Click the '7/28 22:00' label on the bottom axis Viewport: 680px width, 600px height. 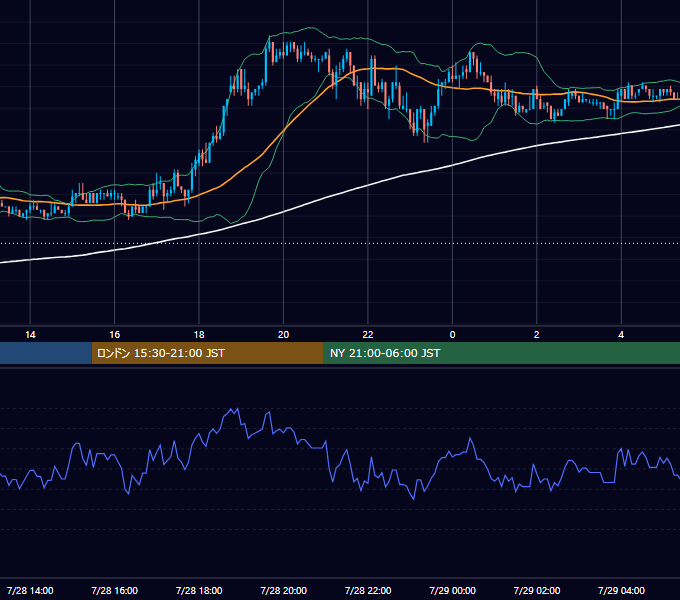pos(368,590)
